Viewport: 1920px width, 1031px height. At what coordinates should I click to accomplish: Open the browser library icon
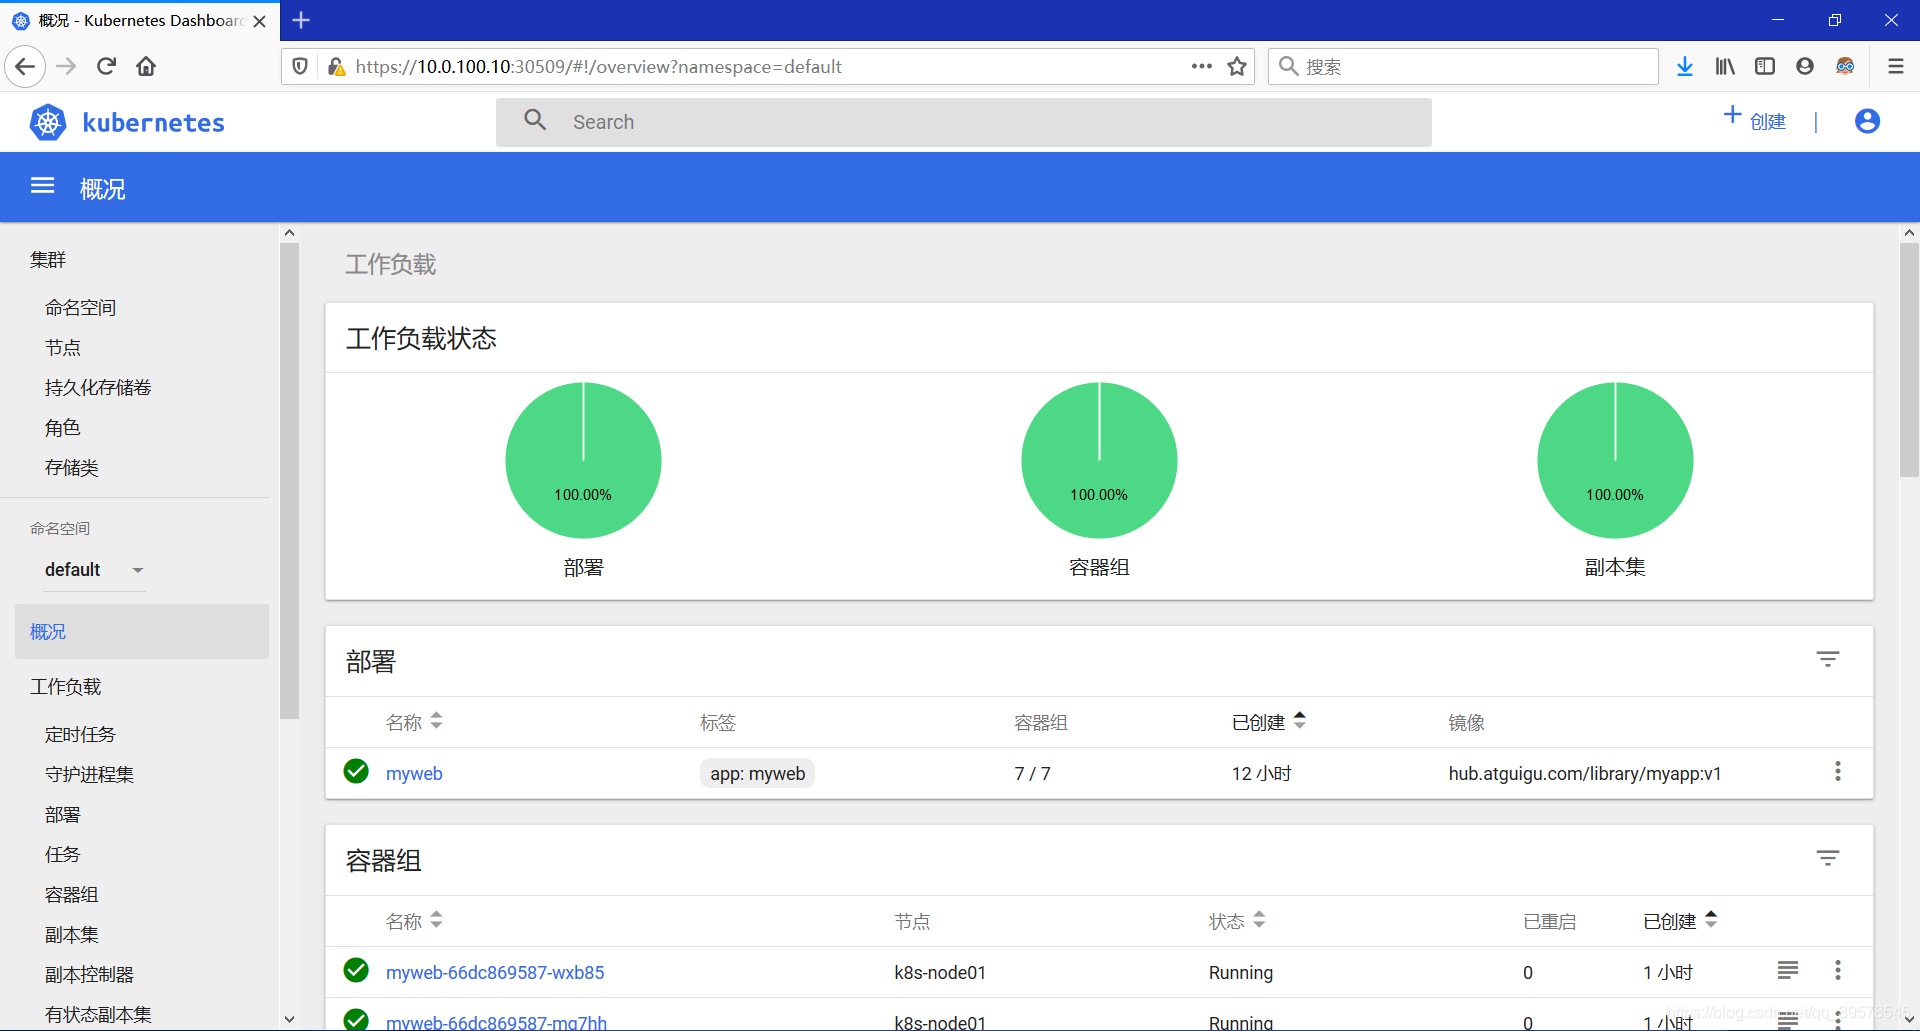point(1725,66)
